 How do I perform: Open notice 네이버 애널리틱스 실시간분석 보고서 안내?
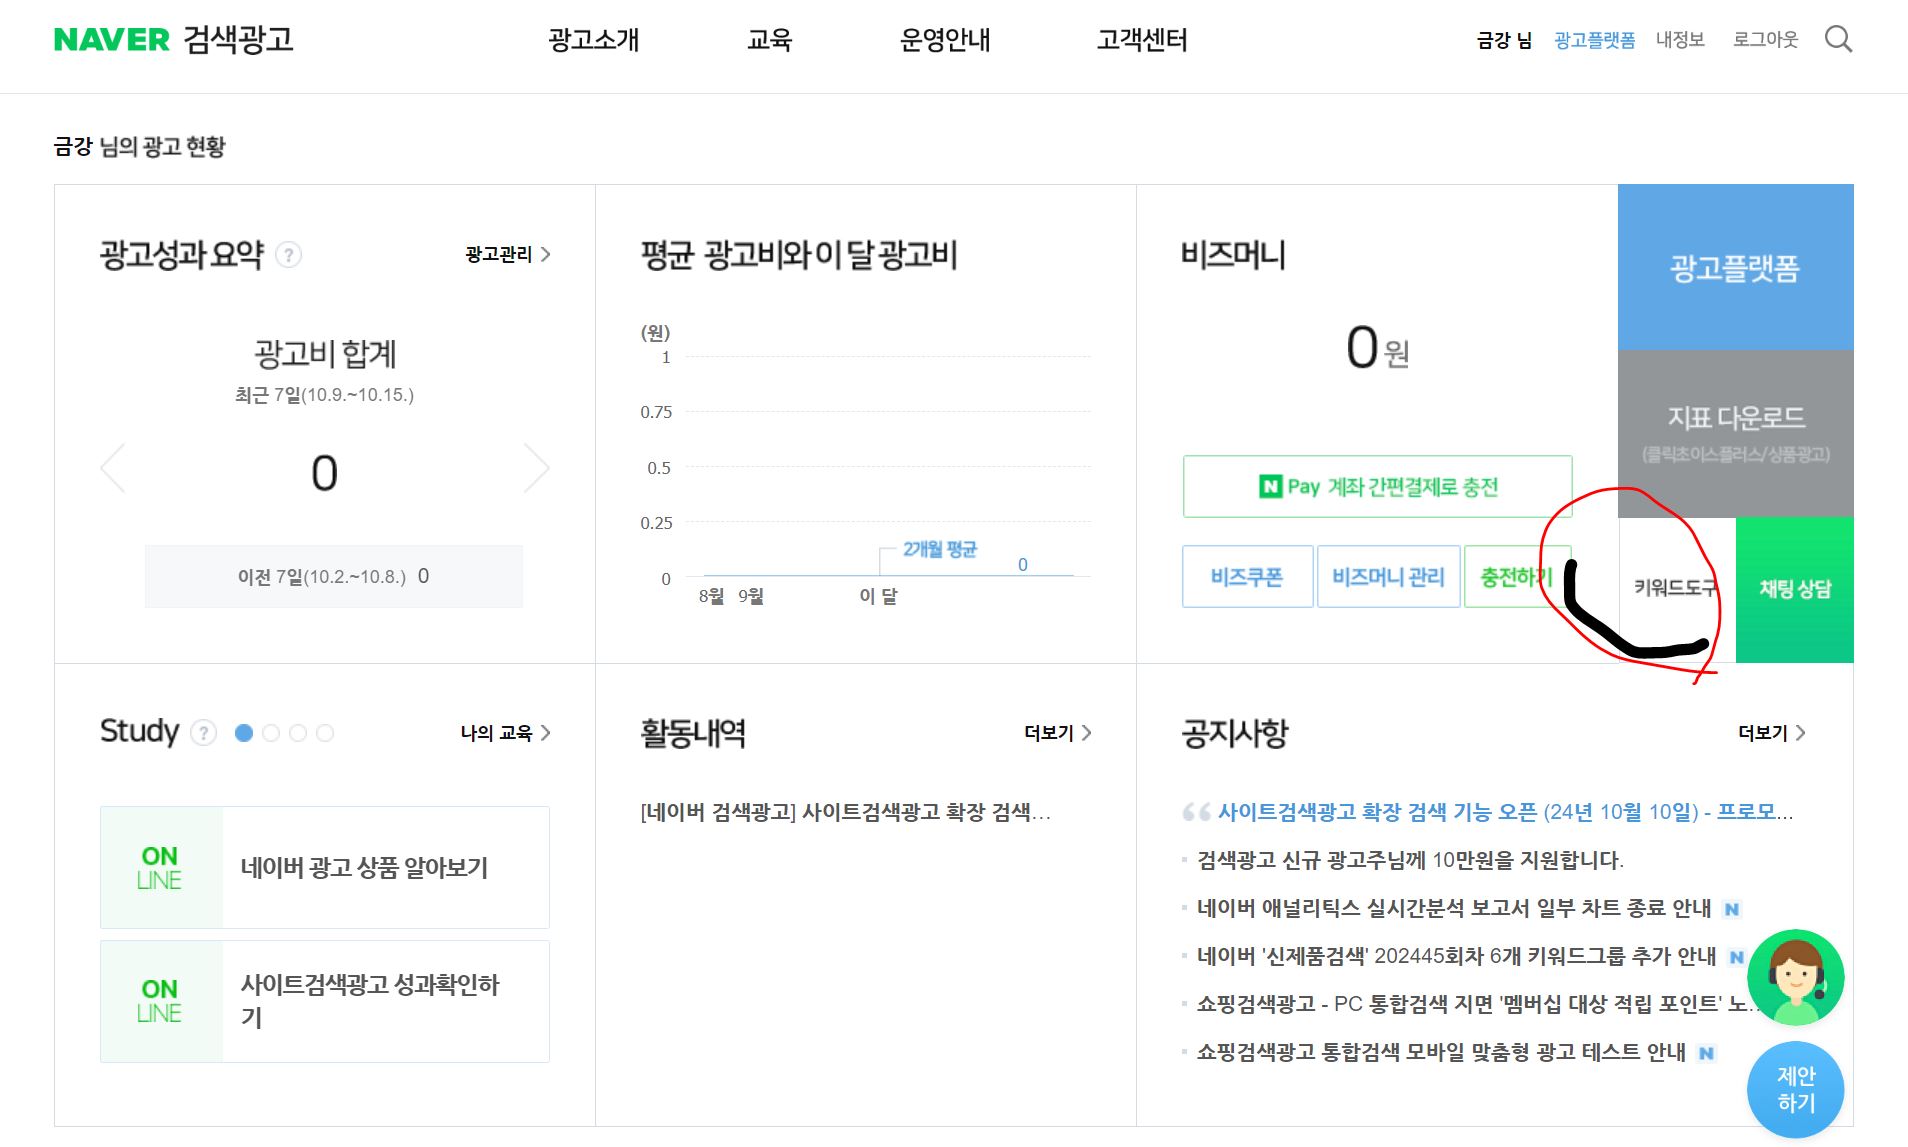(1454, 908)
